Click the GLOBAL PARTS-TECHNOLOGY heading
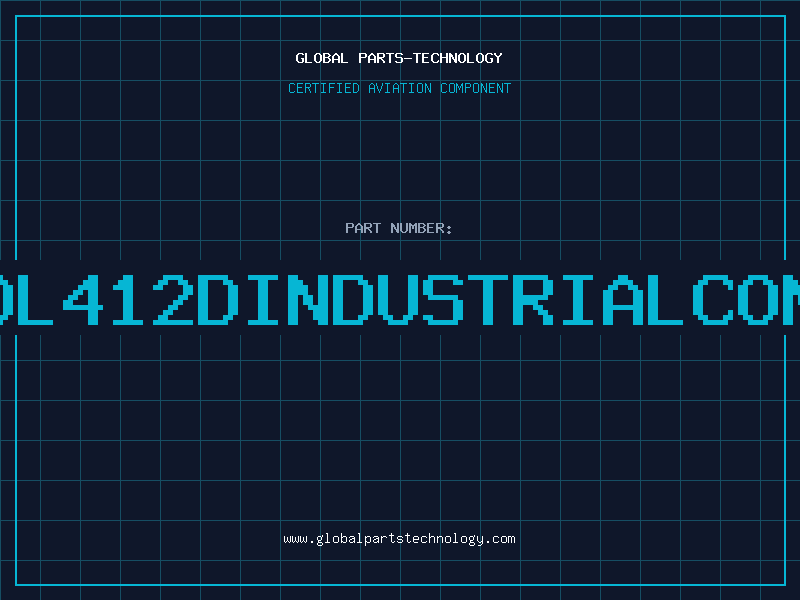Screen dimensions: 800x600 coord(399,58)
